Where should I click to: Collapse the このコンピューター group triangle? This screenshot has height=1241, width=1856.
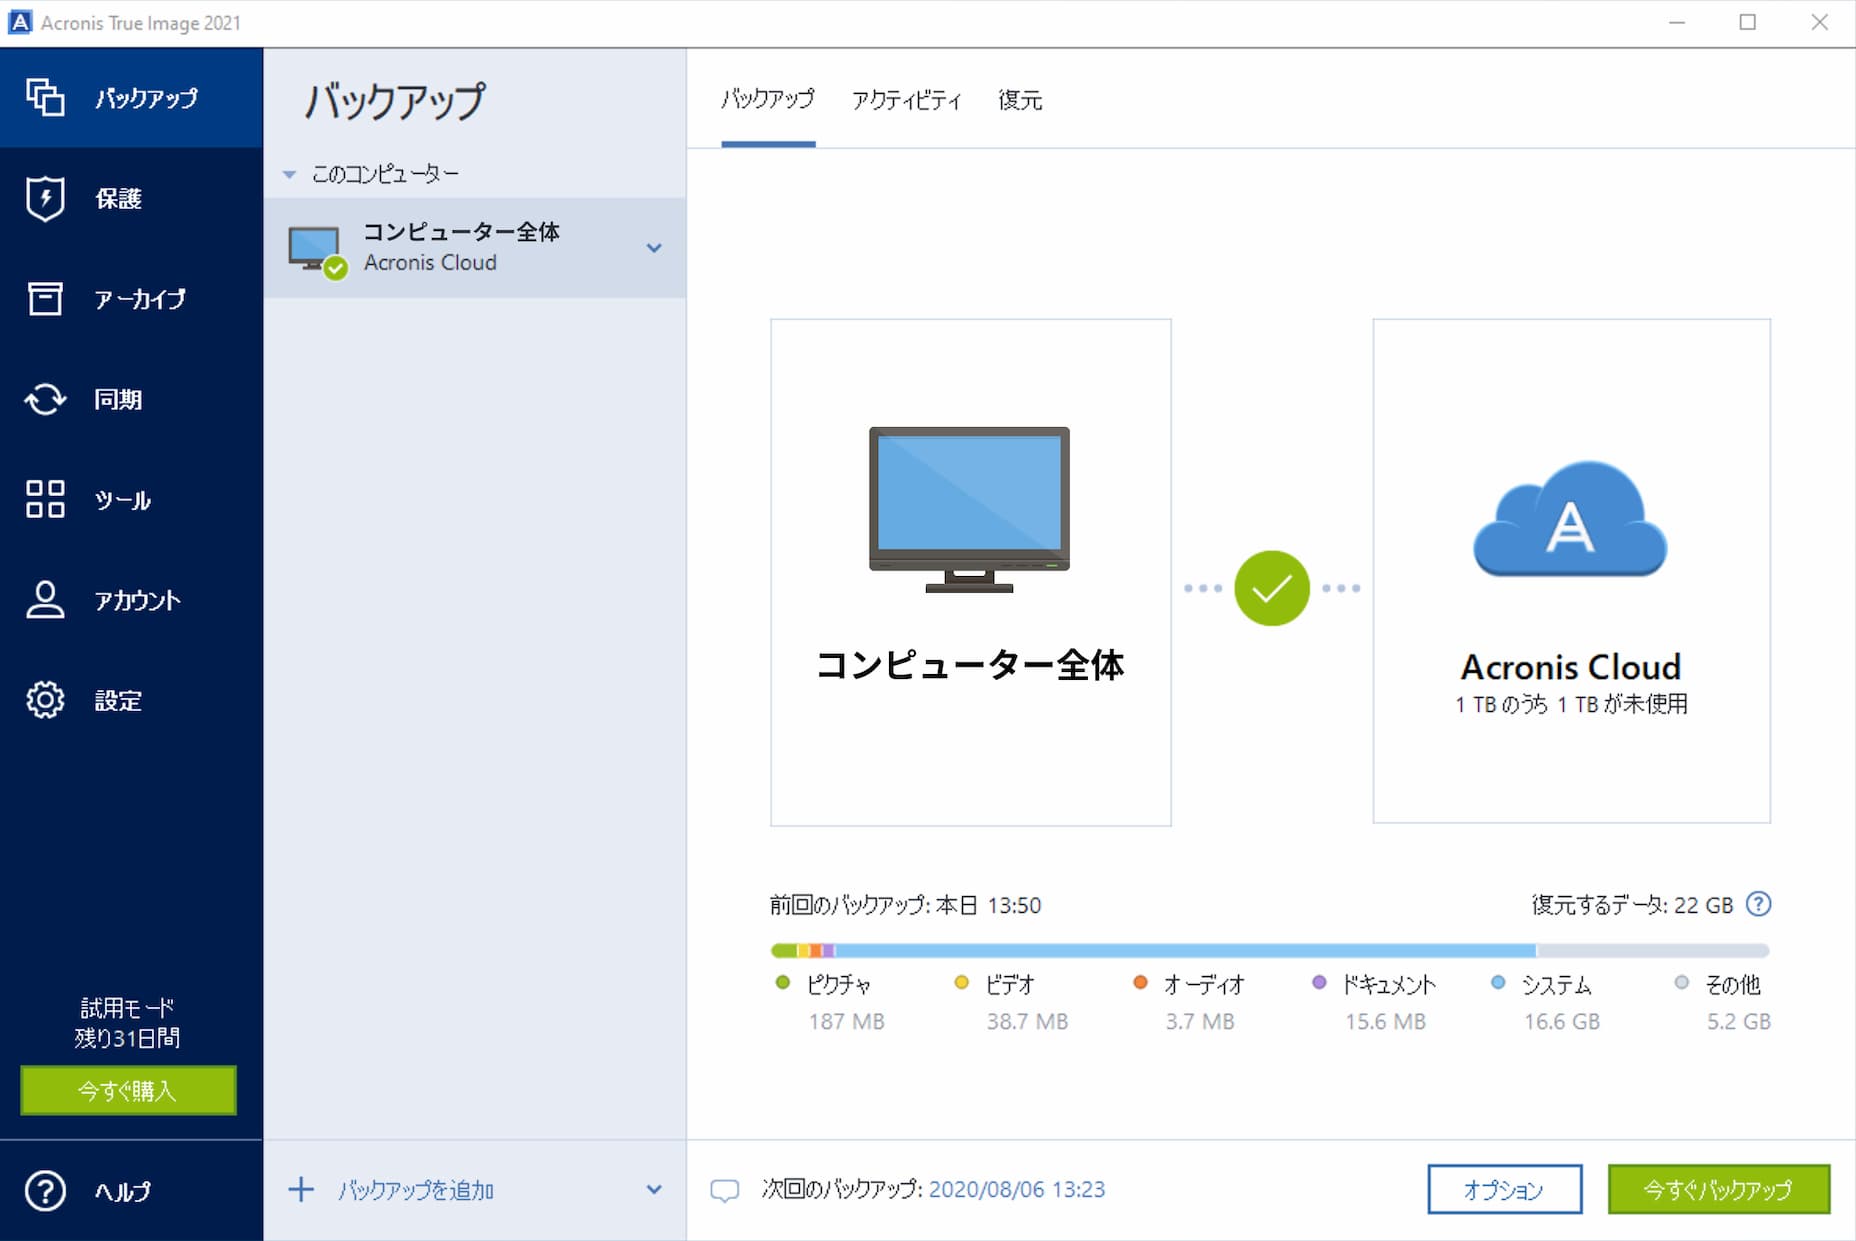(x=289, y=175)
